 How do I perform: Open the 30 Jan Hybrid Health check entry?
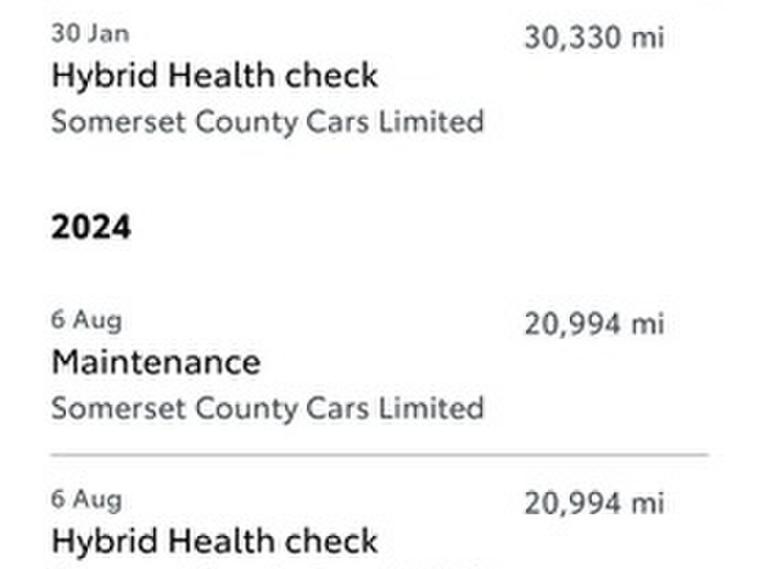[x=214, y=76]
